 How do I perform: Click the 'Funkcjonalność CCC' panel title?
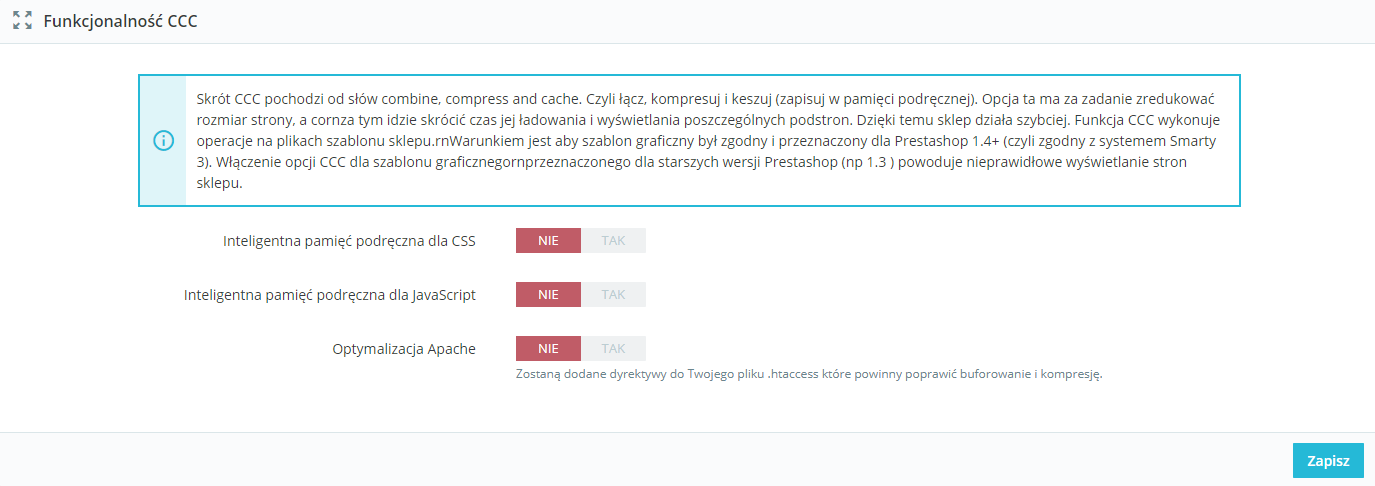pos(120,20)
